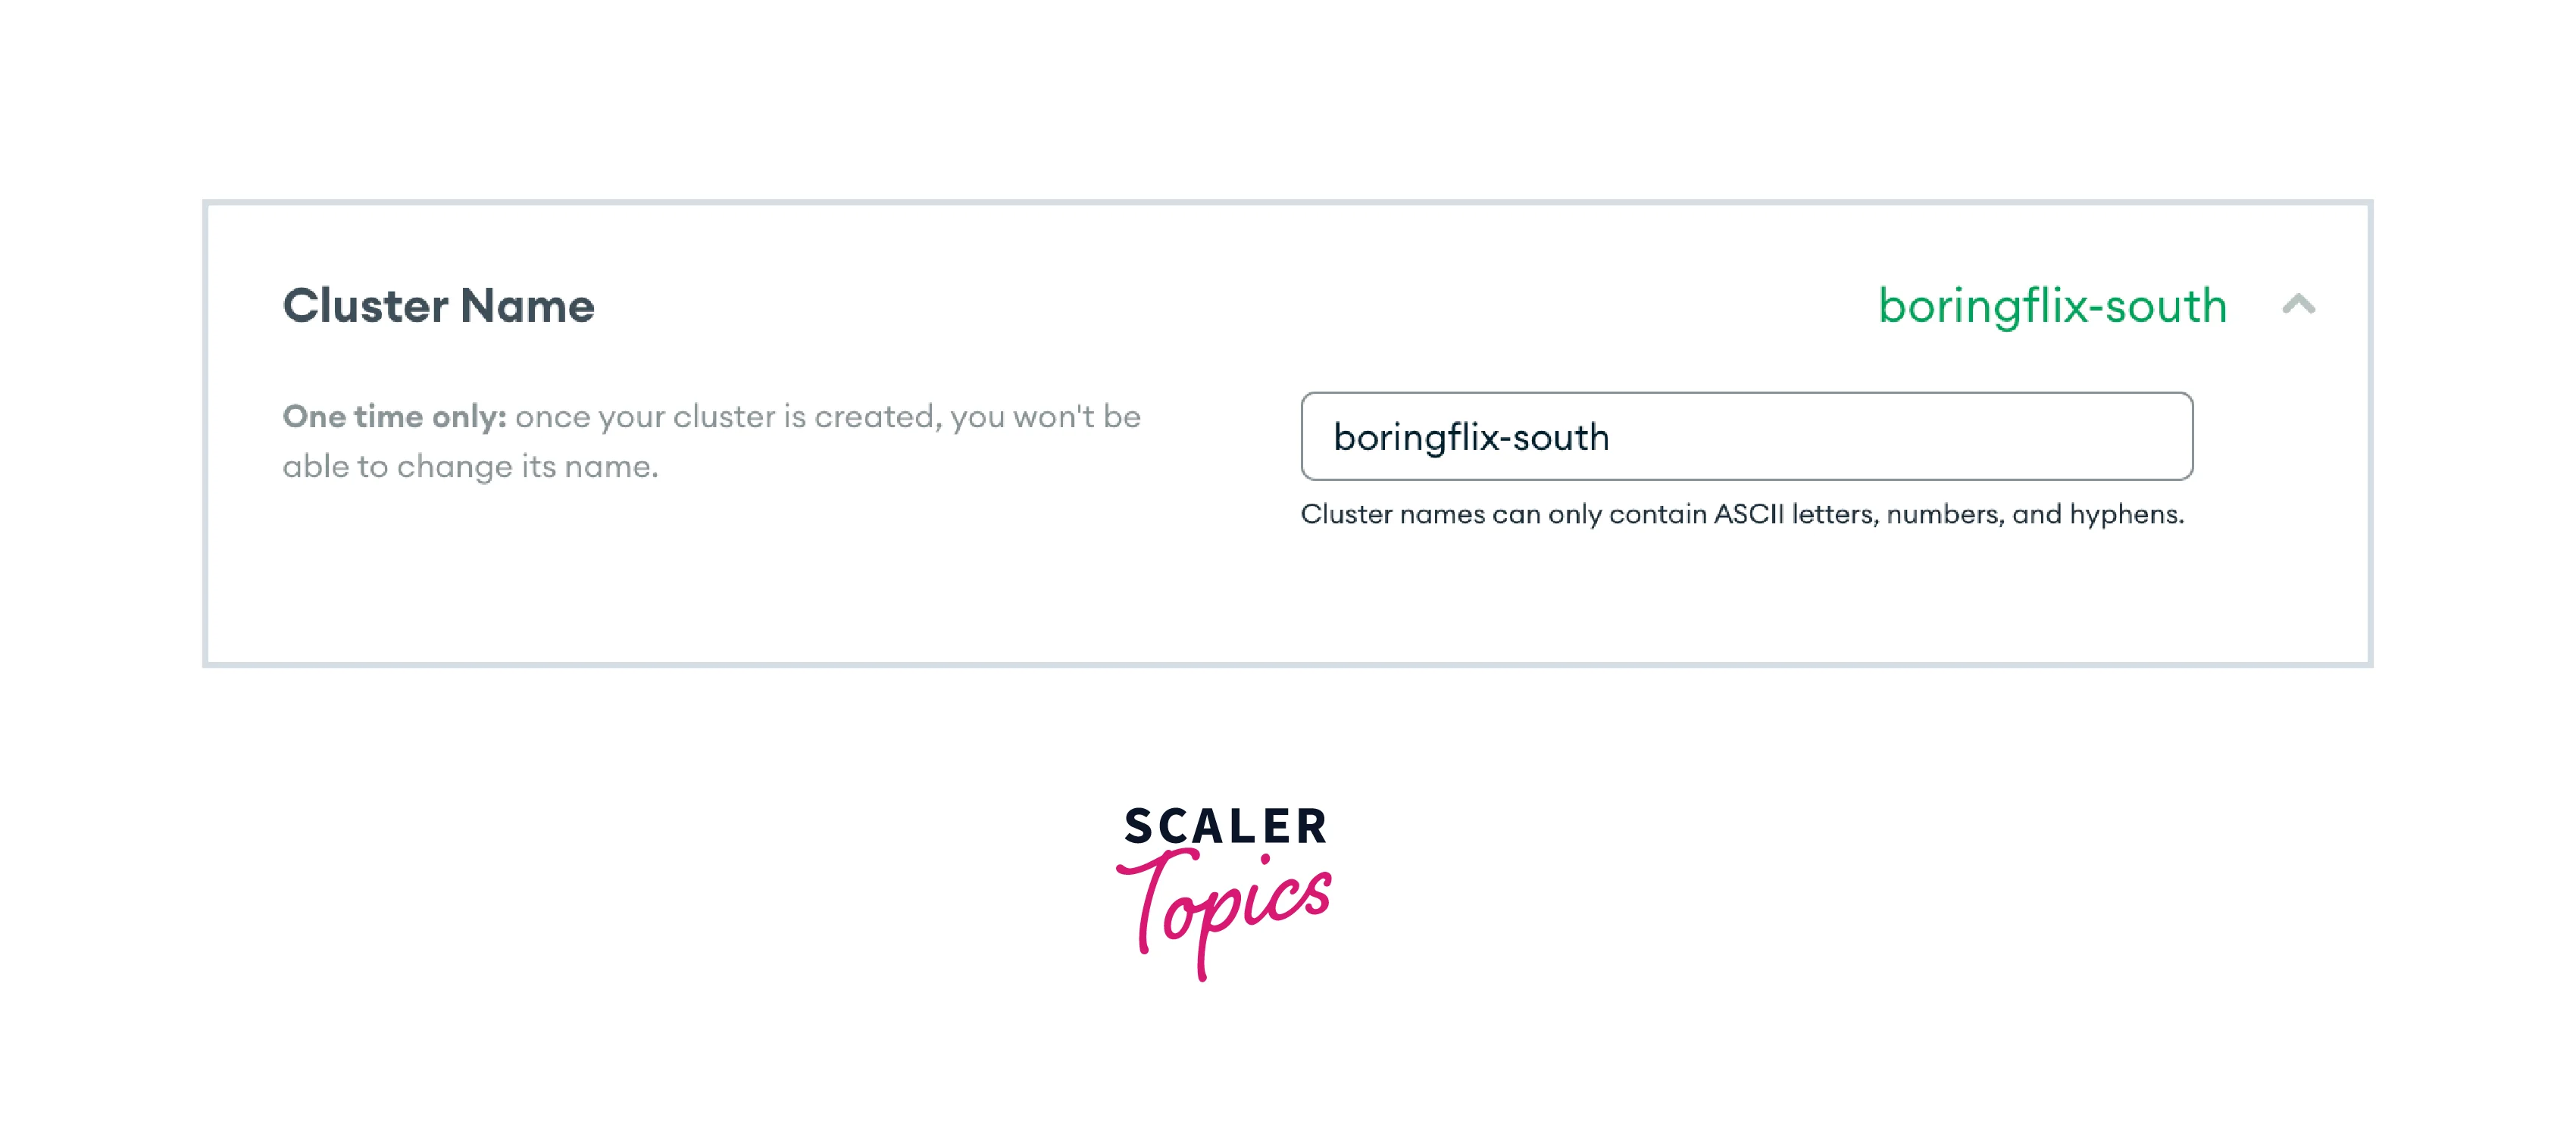Click the word "Cluster" in bold heading
Screen dimensions: 2576x1127
point(365,306)
